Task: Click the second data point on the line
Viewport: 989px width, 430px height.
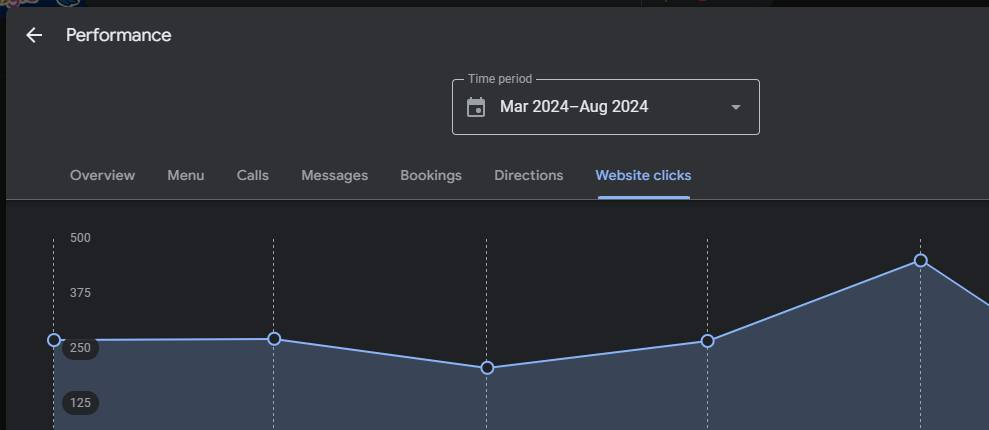Action: pyautogui.click(x=274, y=339)
